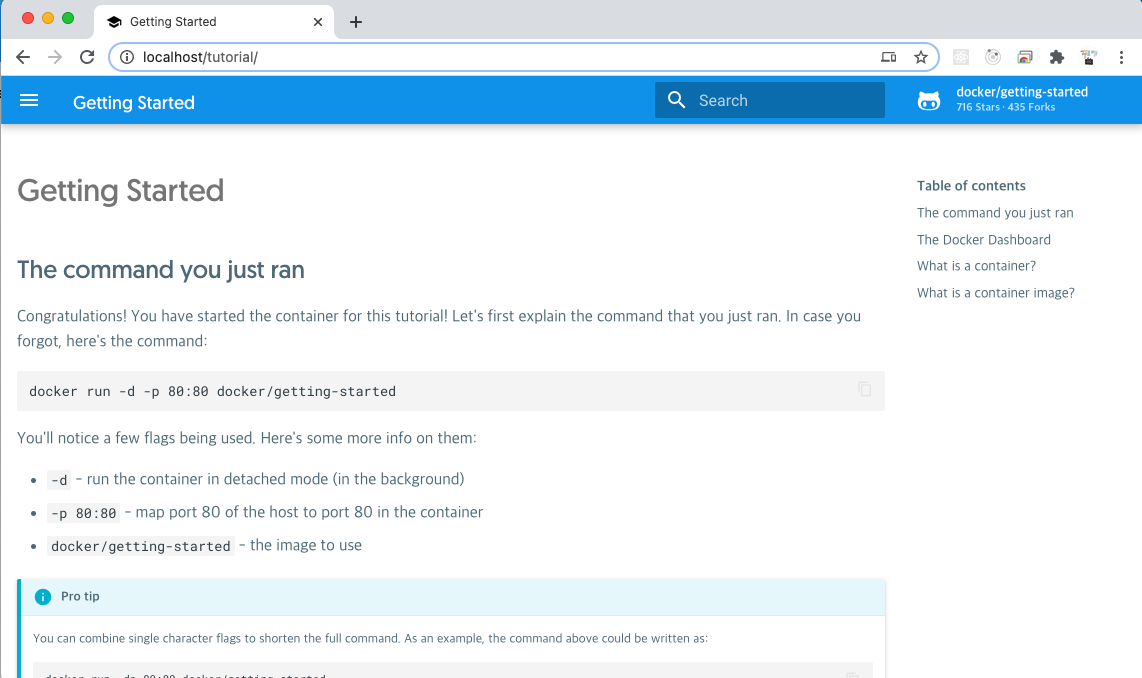Viewport: 1142px width, 678px height.
Task: Open a new browser tab
Action: coord(355,22)
